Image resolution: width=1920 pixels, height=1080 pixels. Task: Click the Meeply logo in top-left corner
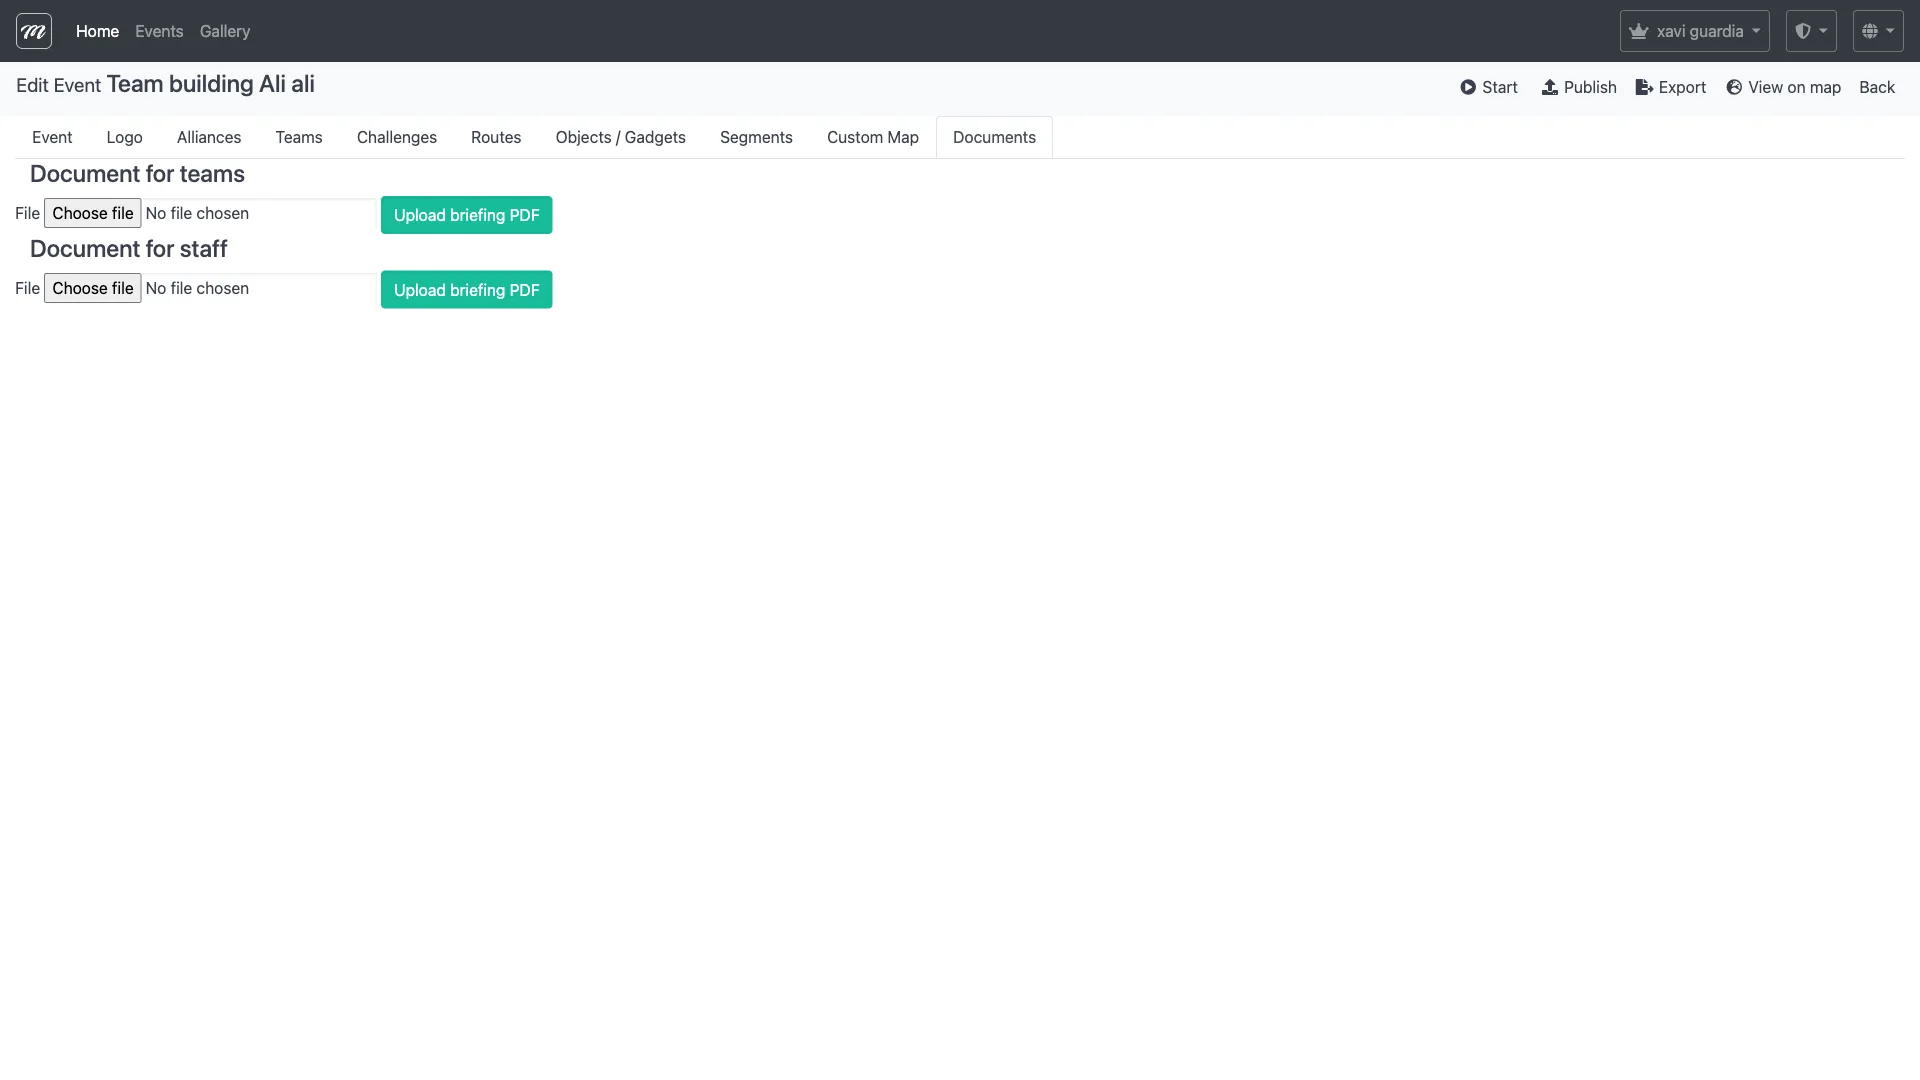[33, 30]
